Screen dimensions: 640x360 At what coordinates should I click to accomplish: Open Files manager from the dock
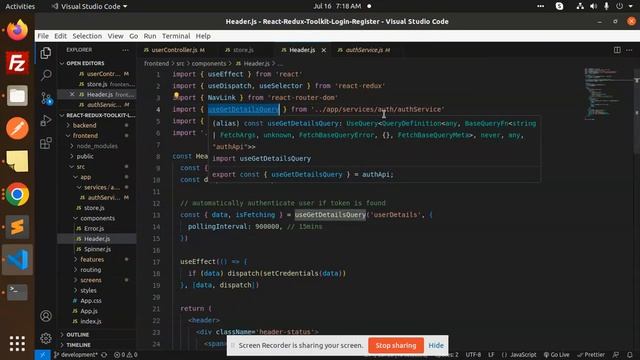pyautogui.click(x=17, y=96)
